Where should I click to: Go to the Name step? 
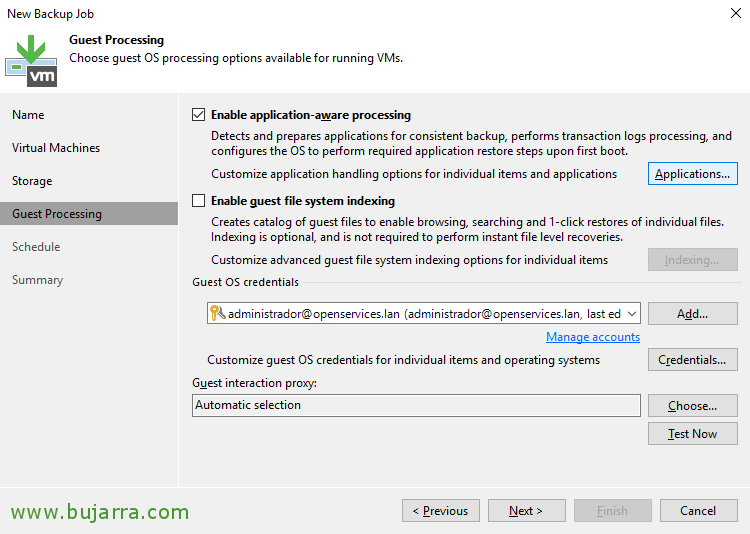pos(28,115)
